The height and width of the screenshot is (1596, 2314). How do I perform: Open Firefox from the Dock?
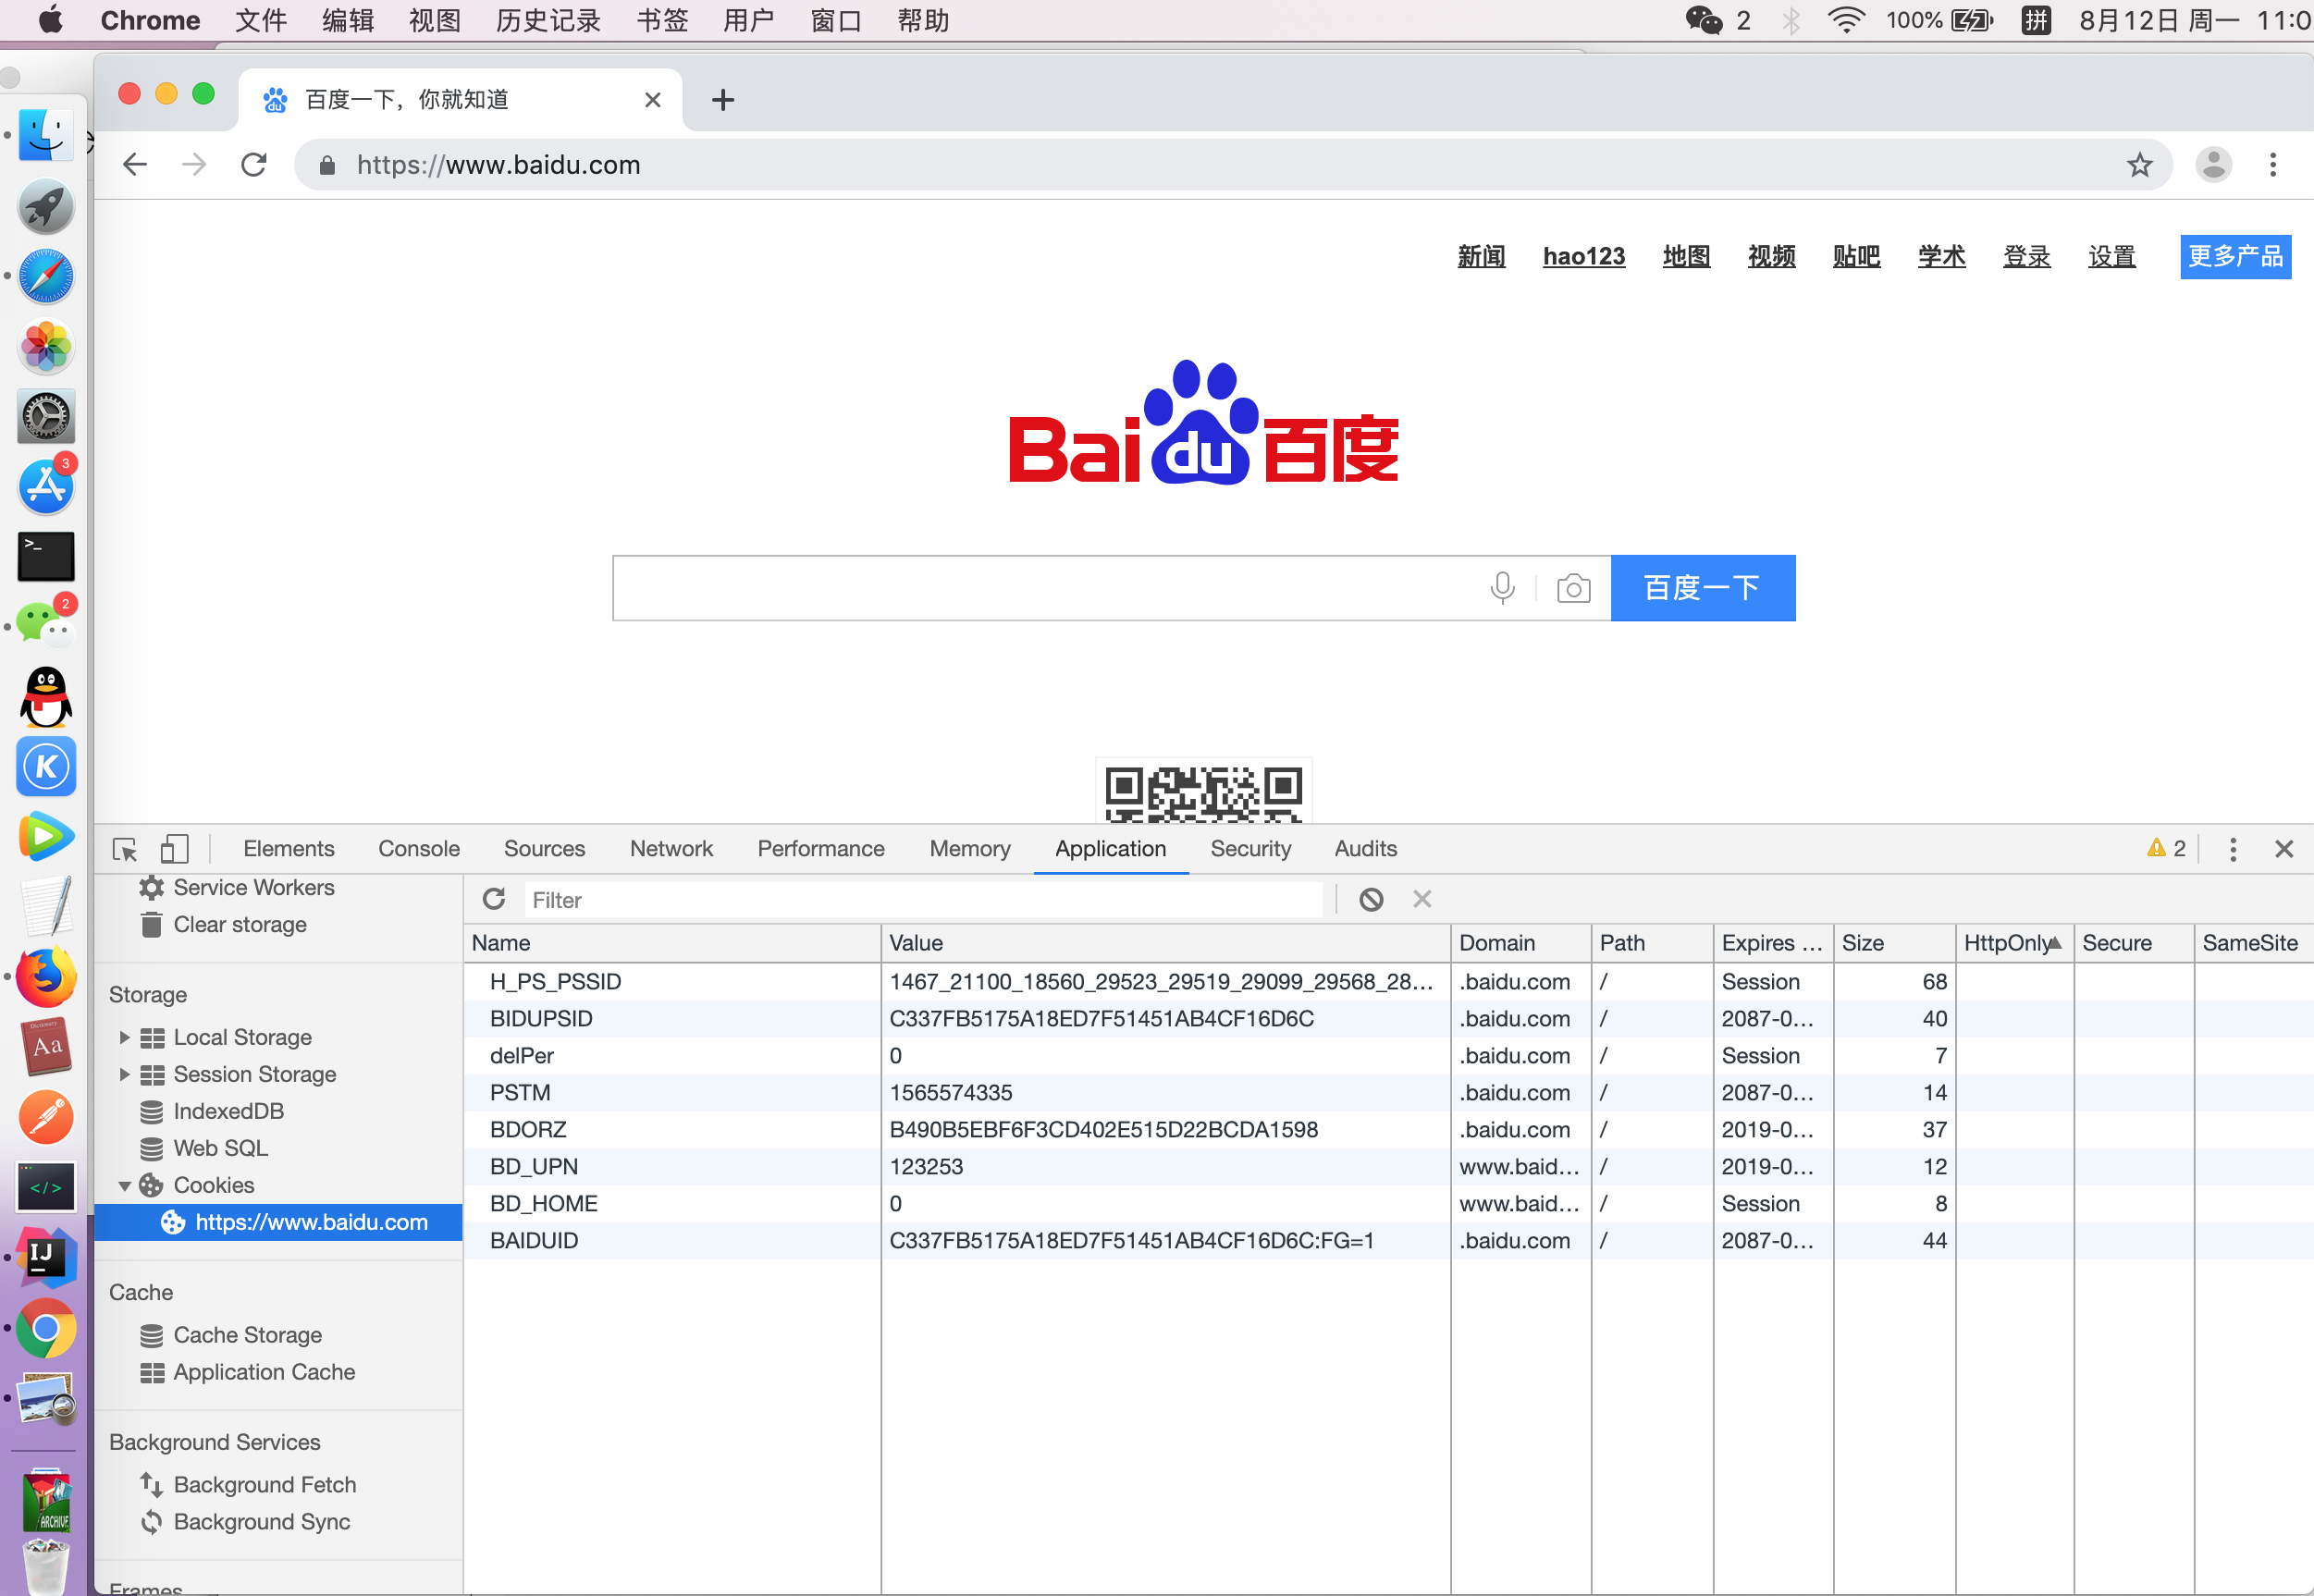45,977
